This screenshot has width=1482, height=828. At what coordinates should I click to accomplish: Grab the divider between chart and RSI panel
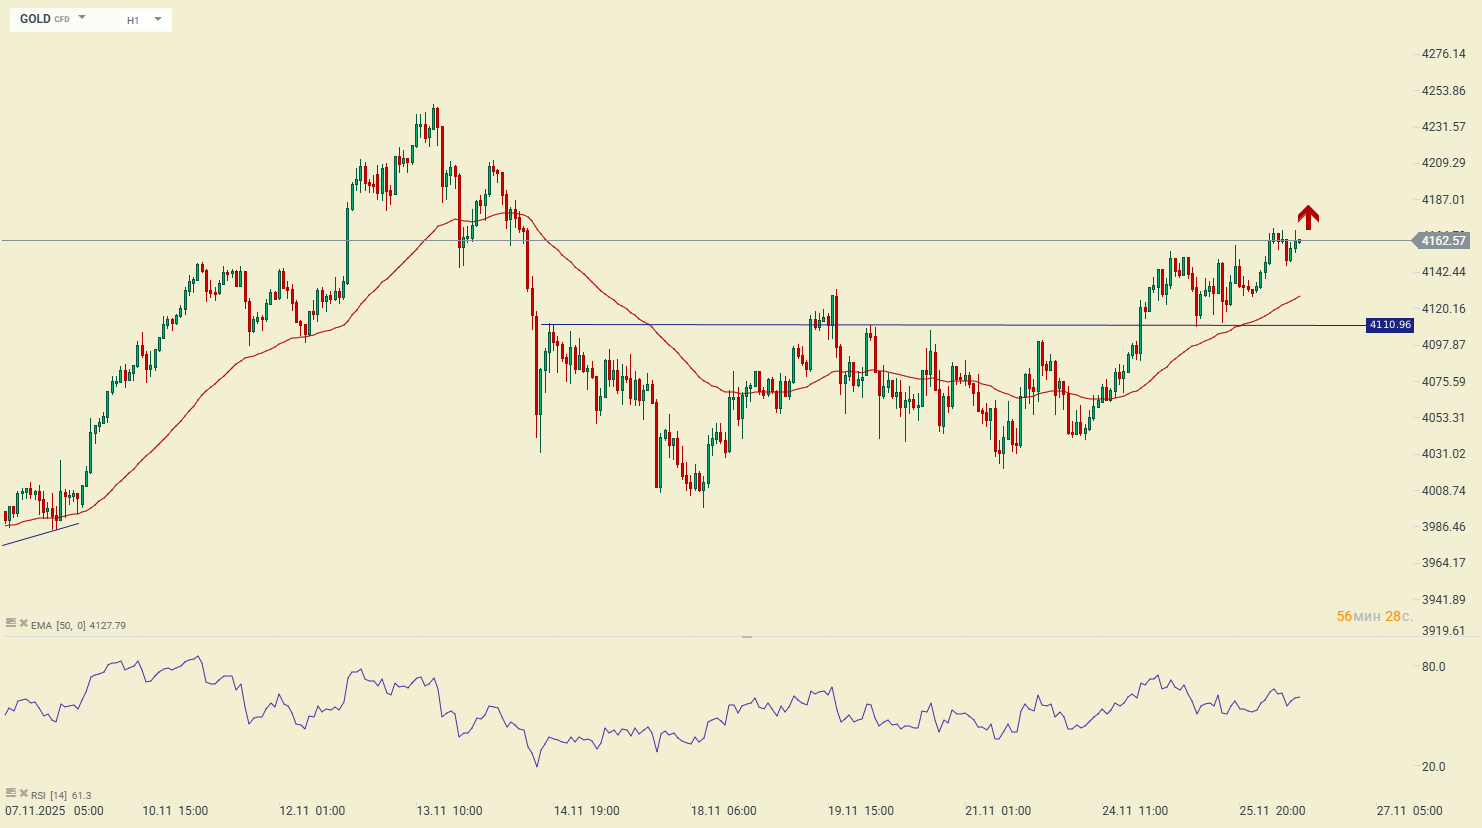746,637
